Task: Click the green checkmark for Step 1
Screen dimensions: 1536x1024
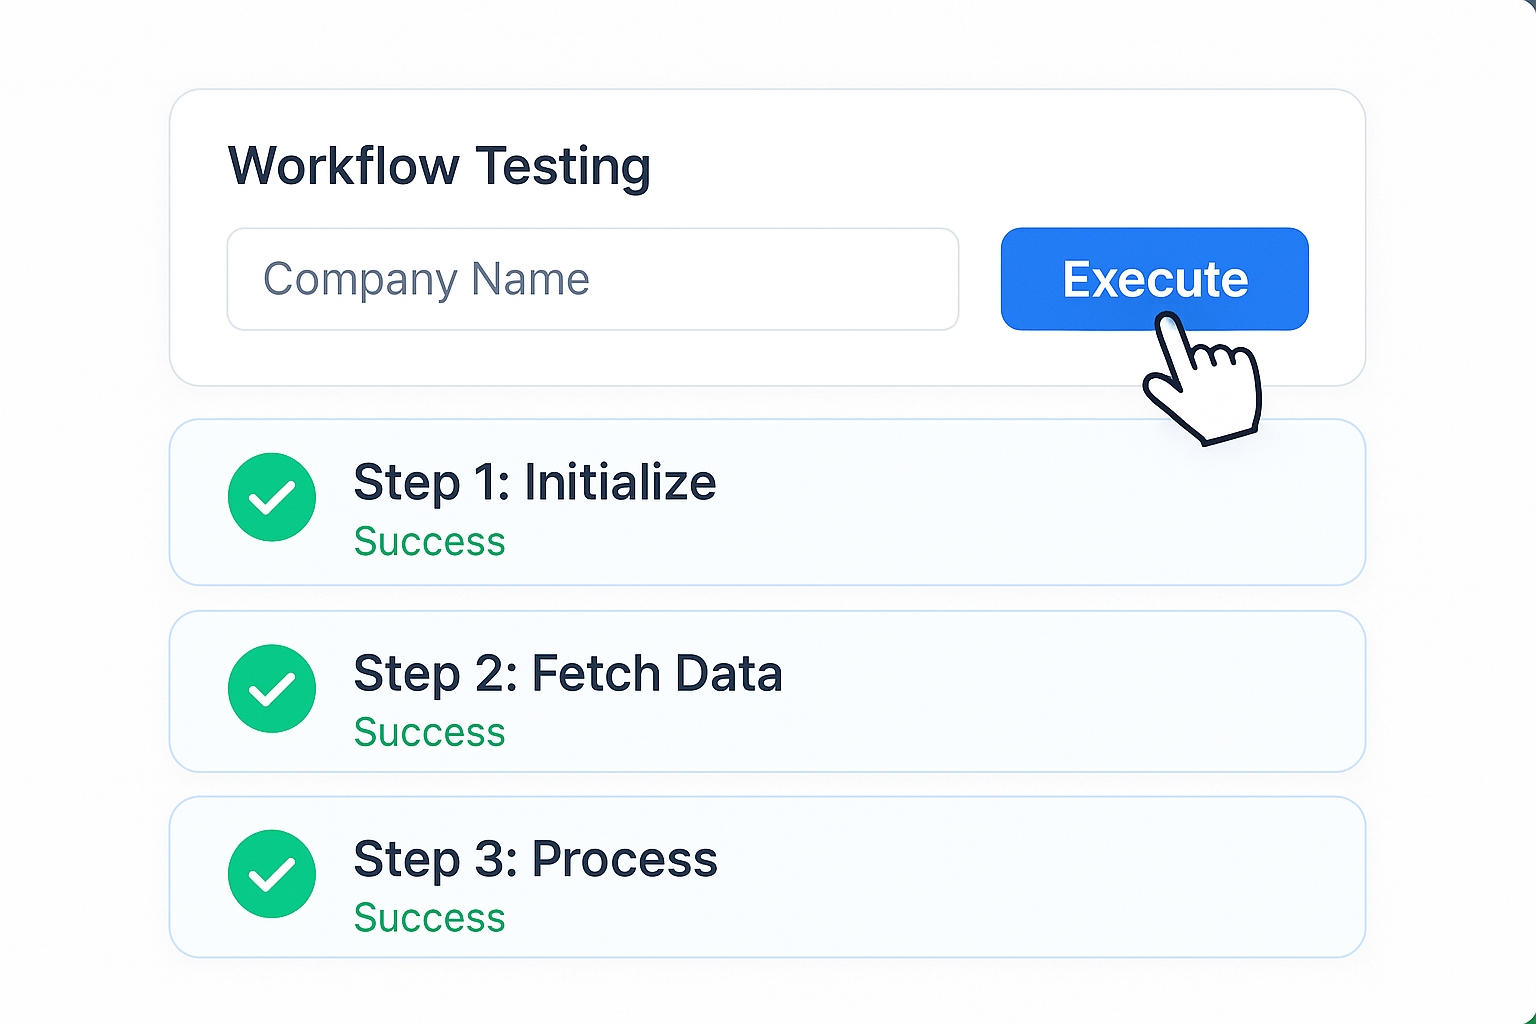Action: click(x=272, y=497)
